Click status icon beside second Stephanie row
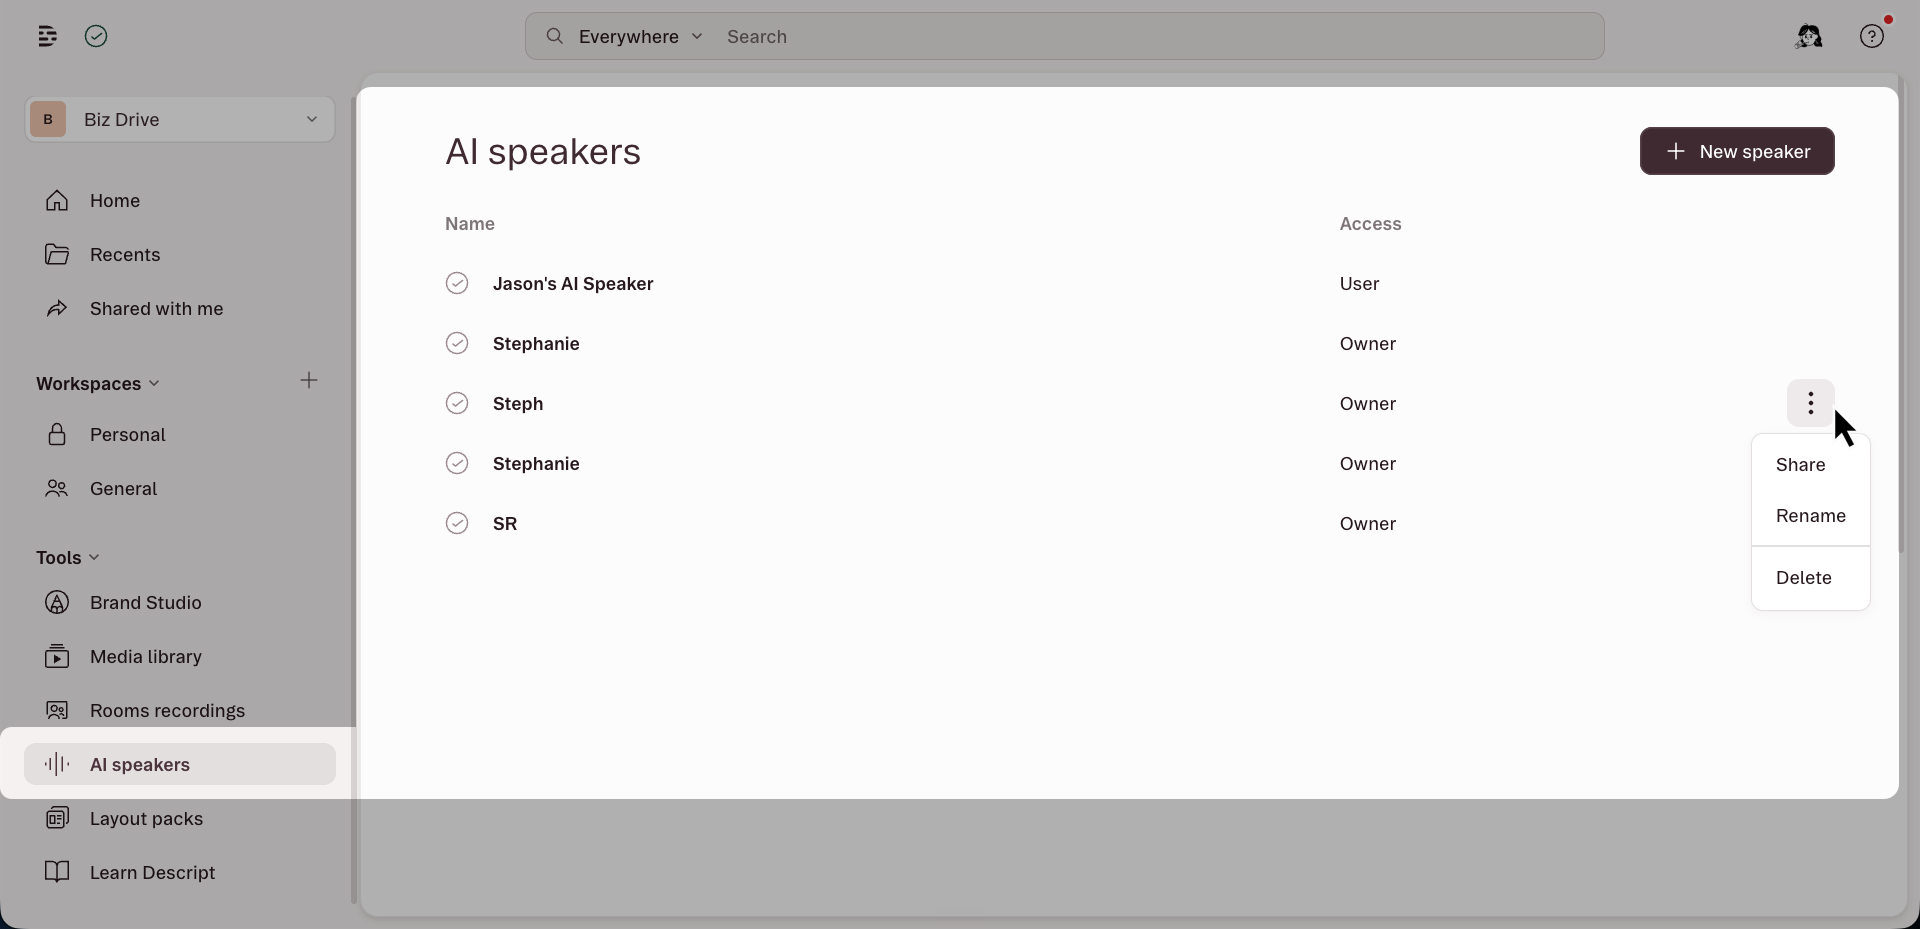The height and width of the screenshot is (929, 1920). pyautogui.click(x=457, y=463)
